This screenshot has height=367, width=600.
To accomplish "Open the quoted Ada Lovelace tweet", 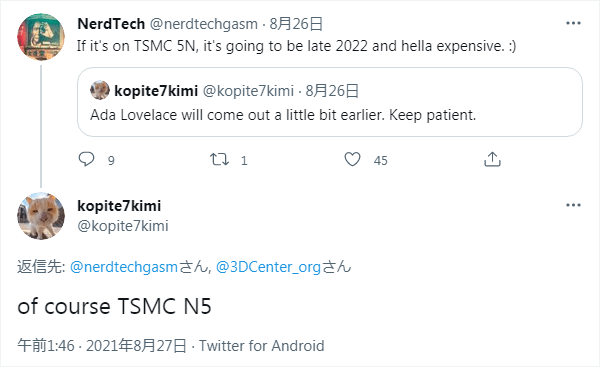I will 330,102.
